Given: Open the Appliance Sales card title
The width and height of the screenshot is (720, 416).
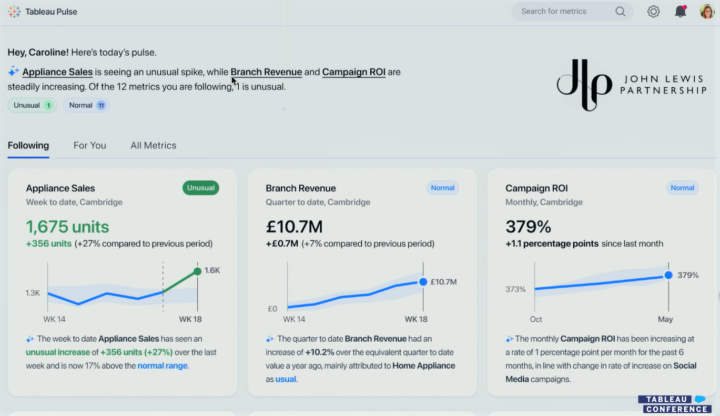Looking at the screenshot, I should (60, 188).
